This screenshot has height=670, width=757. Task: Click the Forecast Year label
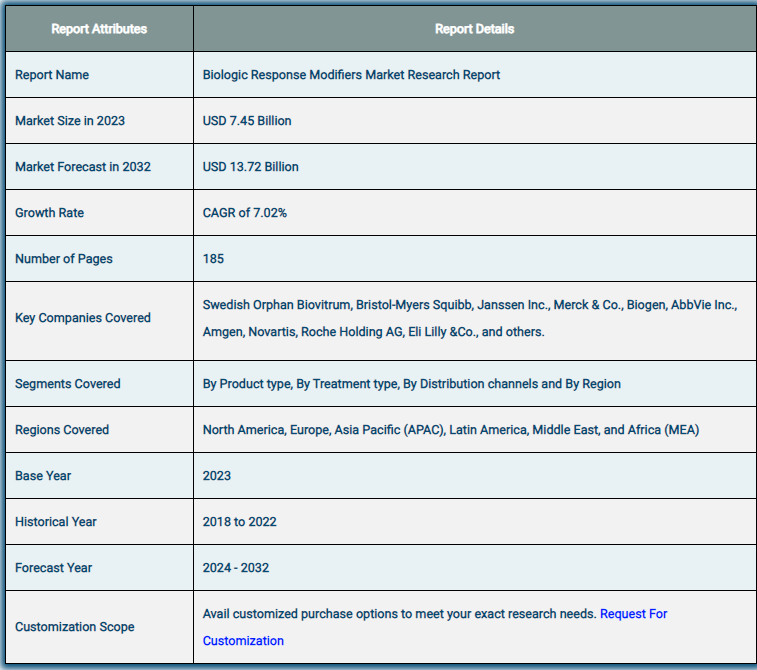click(x=53, y=568)
